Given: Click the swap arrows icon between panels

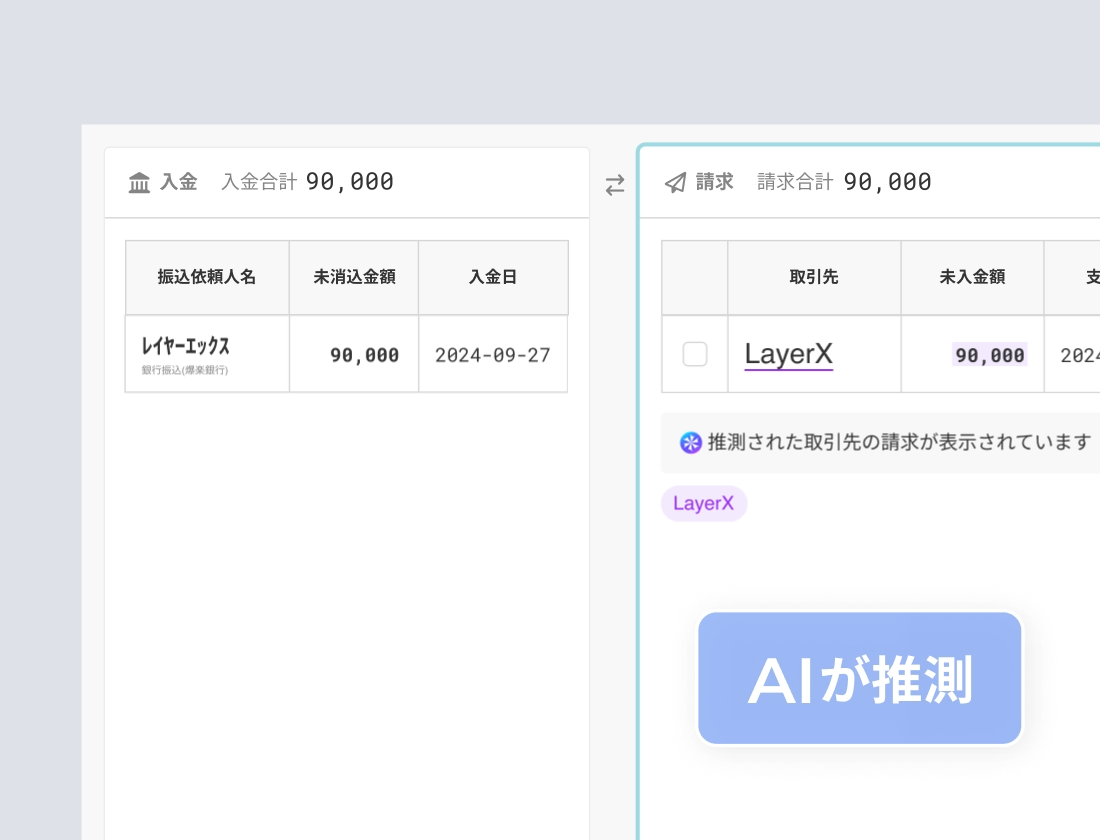Looking at the screenshot, I should coord(614,186).
